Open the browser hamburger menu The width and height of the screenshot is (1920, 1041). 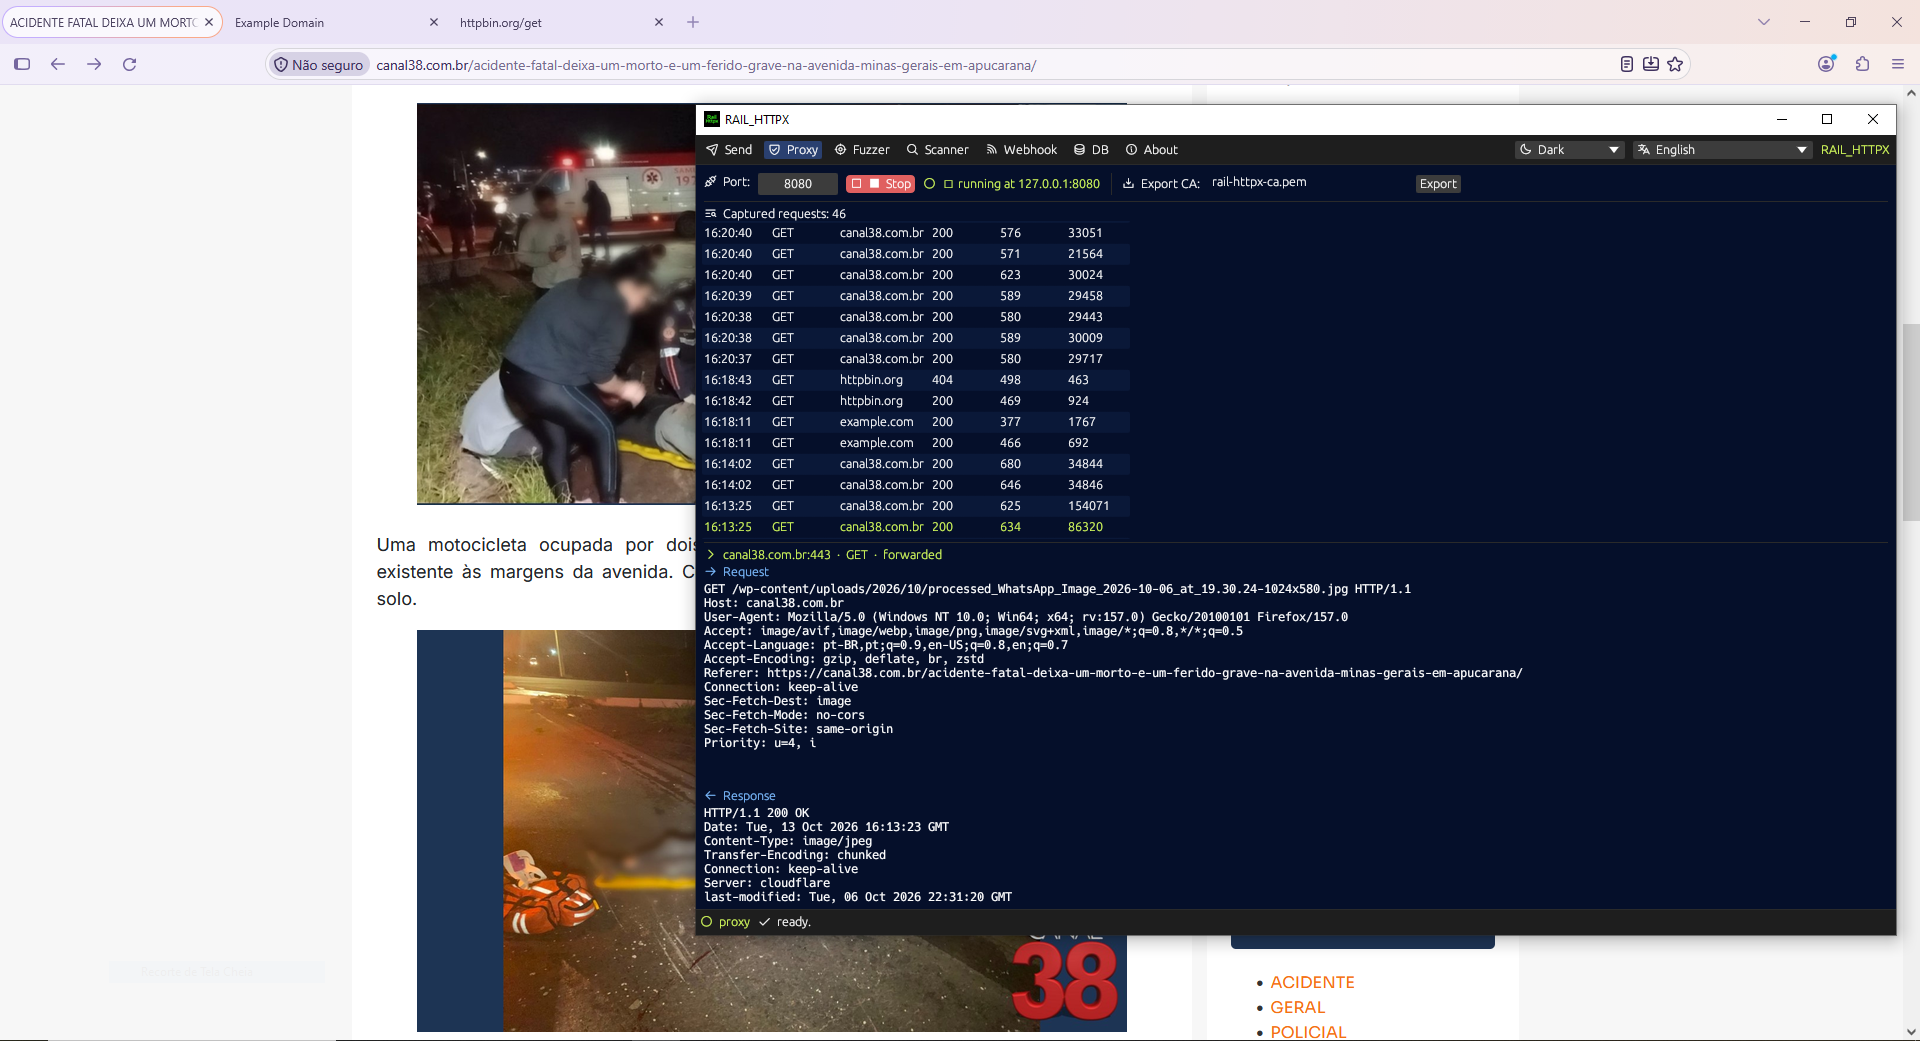coord(1898,64)
